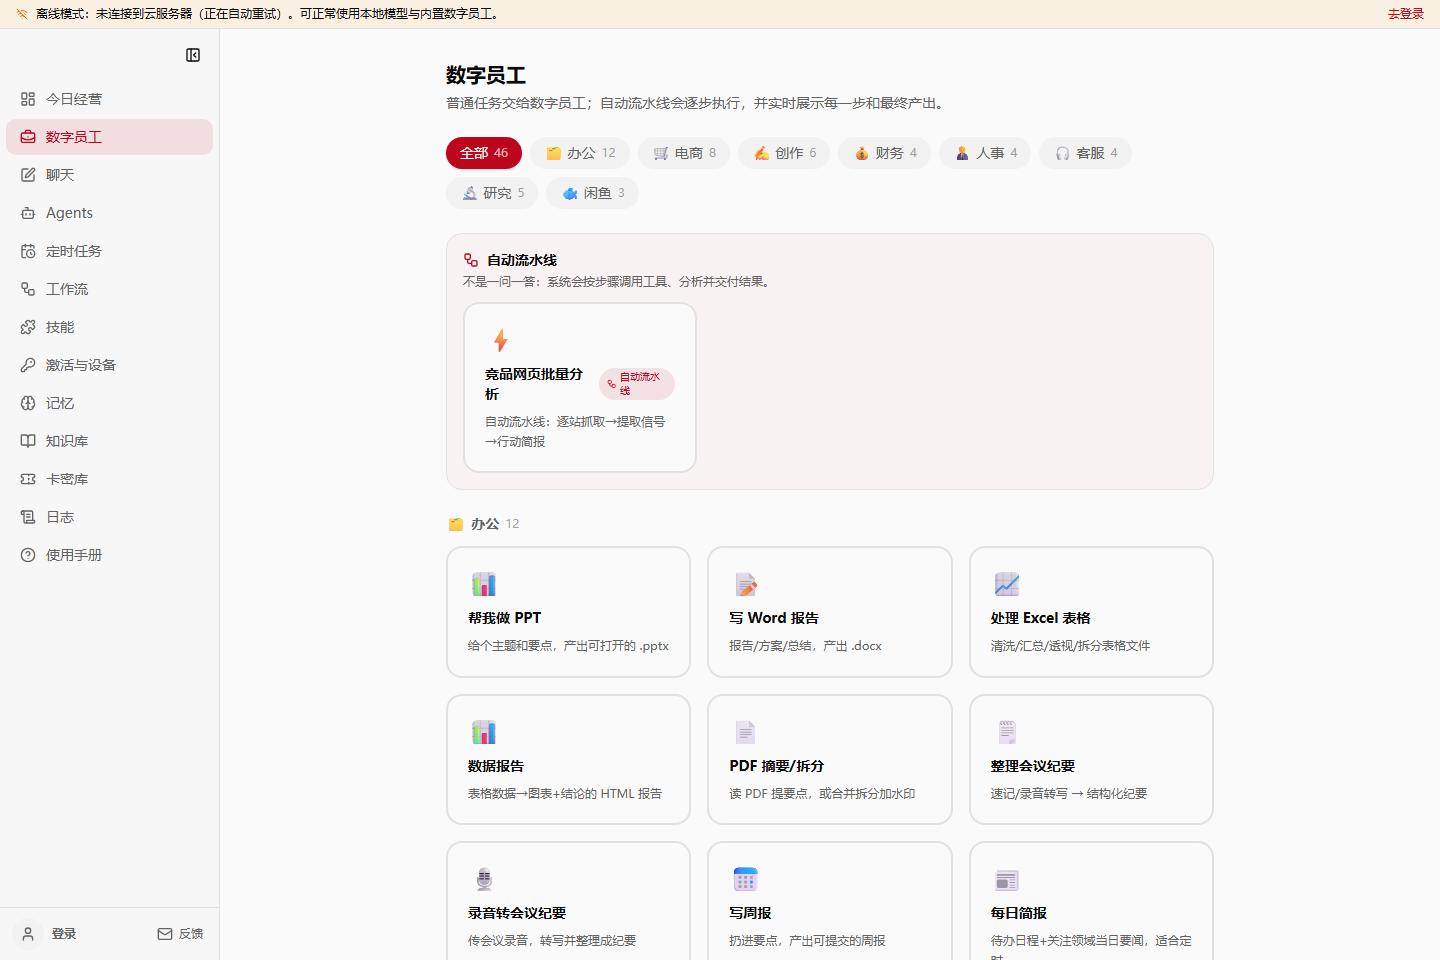
Task: Open 聊天 edit icon in sidebar
Action: pos(28,175)
